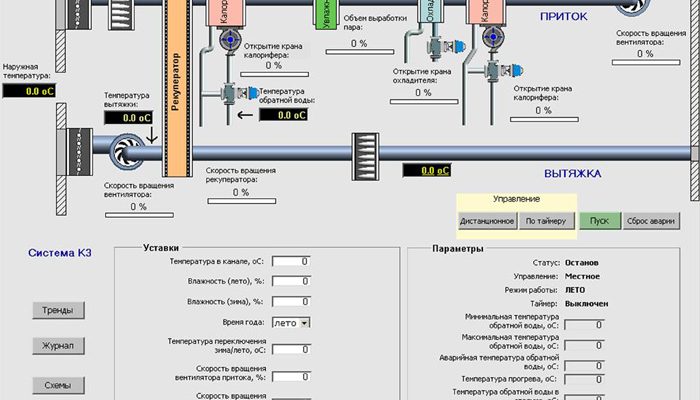
Task: Open the Тренды screen
Action: click(x=57, y=310)
